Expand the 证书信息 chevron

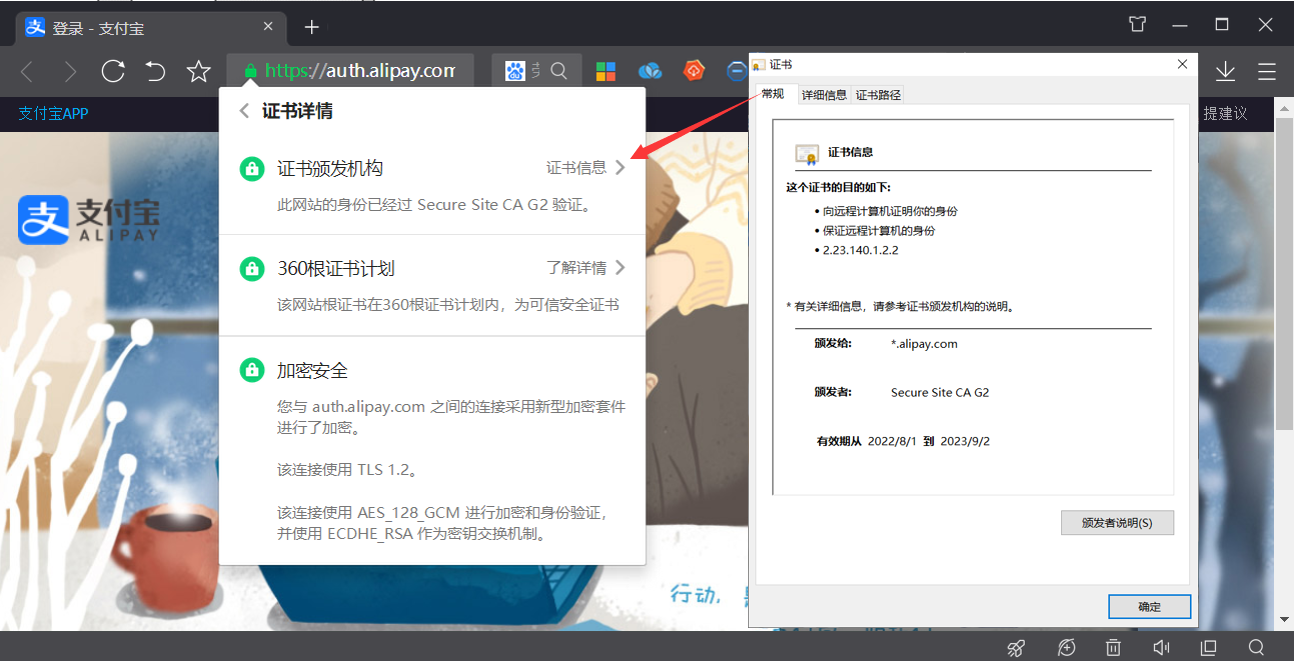pyautogui.click(x=620, y=168)
